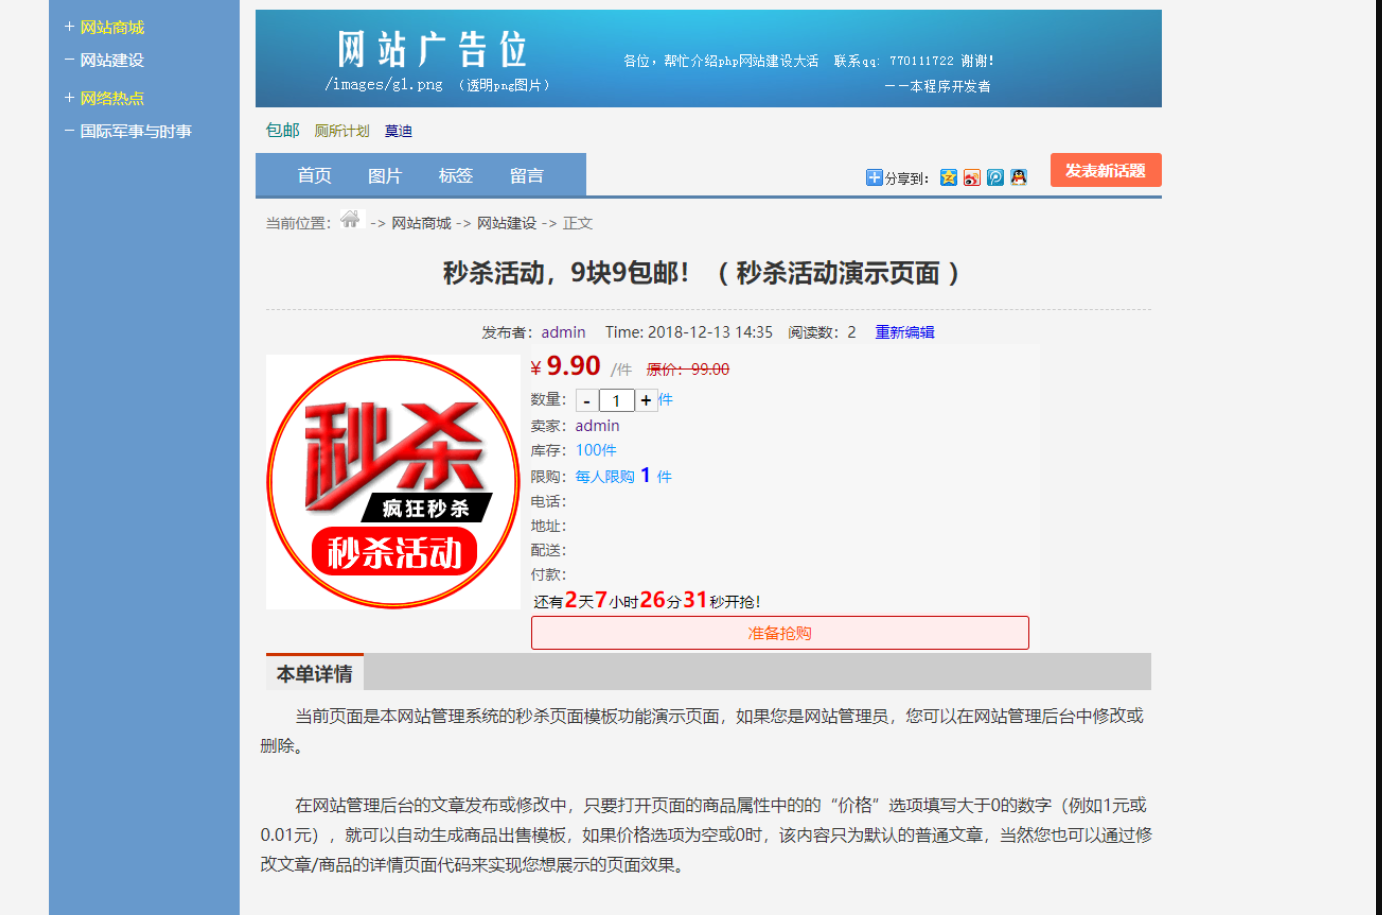Click the blue plus share icon
The height and width of the screenshot is (915, 1382).
click(874, 178)
